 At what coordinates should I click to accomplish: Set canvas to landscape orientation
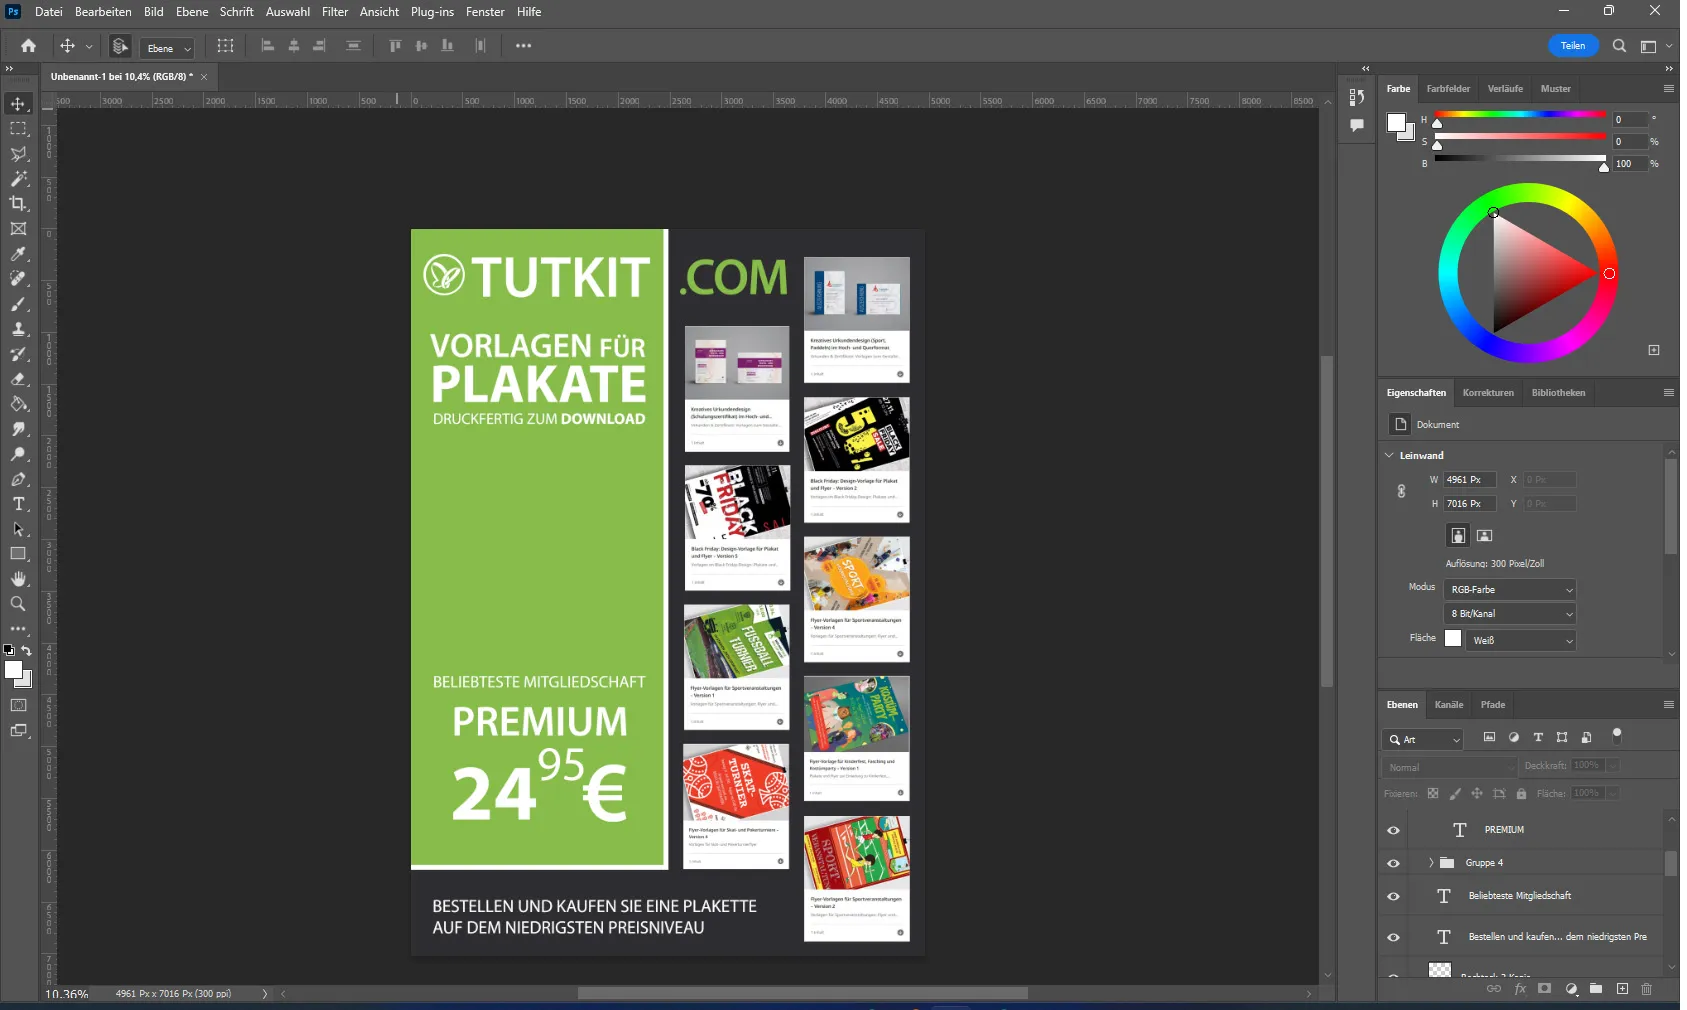tap(1485, 536)
